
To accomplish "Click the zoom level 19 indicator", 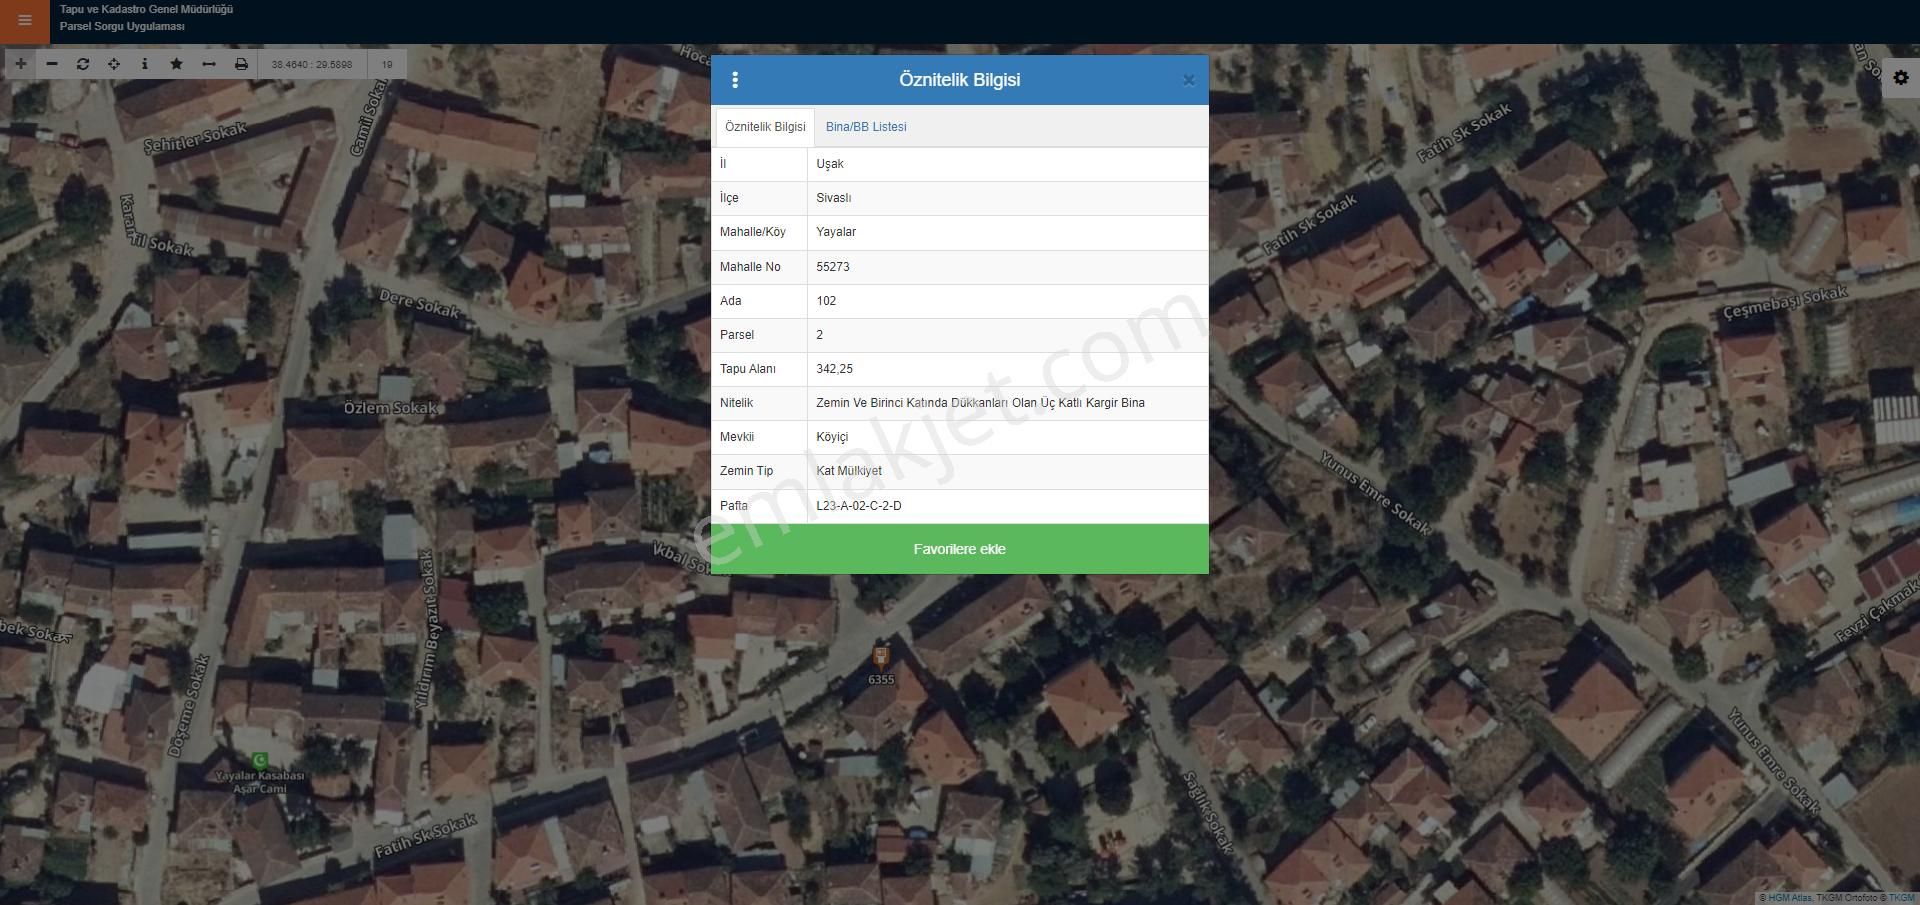I will [x=387, y=64].
